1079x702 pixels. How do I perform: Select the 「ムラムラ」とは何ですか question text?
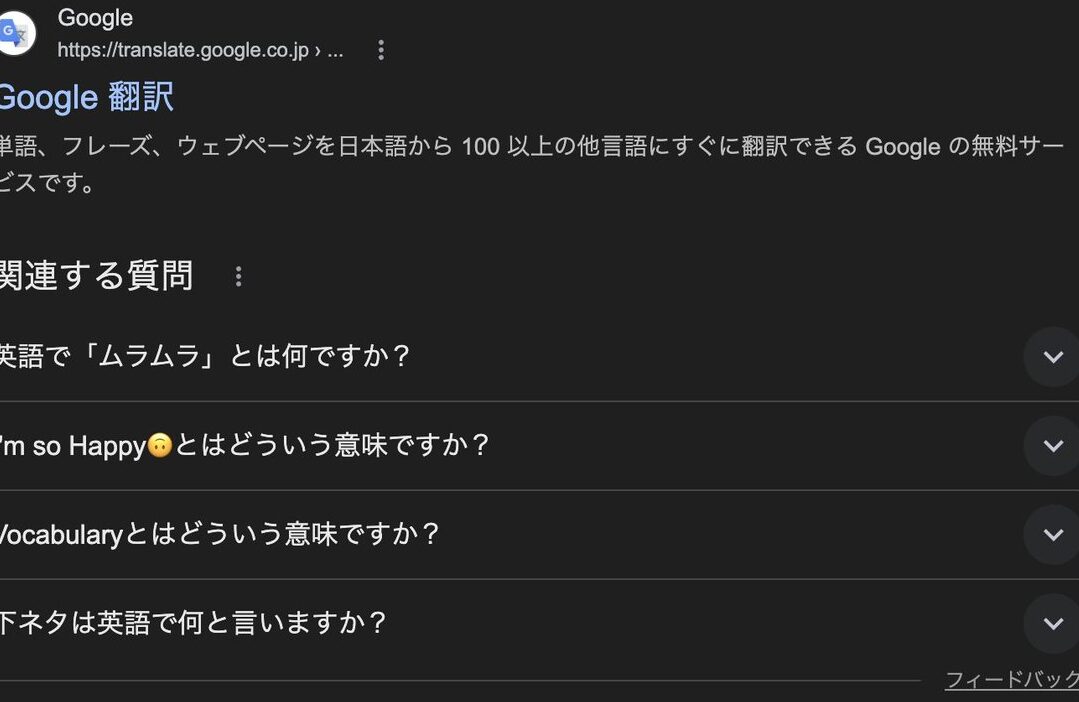(x=205, y=357)
